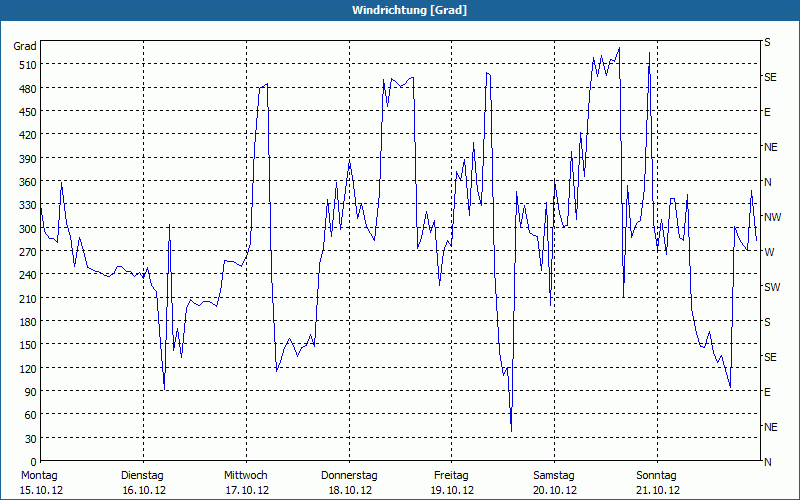Click the date 18.10.12
Image resolution: width=800 pixels, height=500 pixels.
(x=350, y=491)
